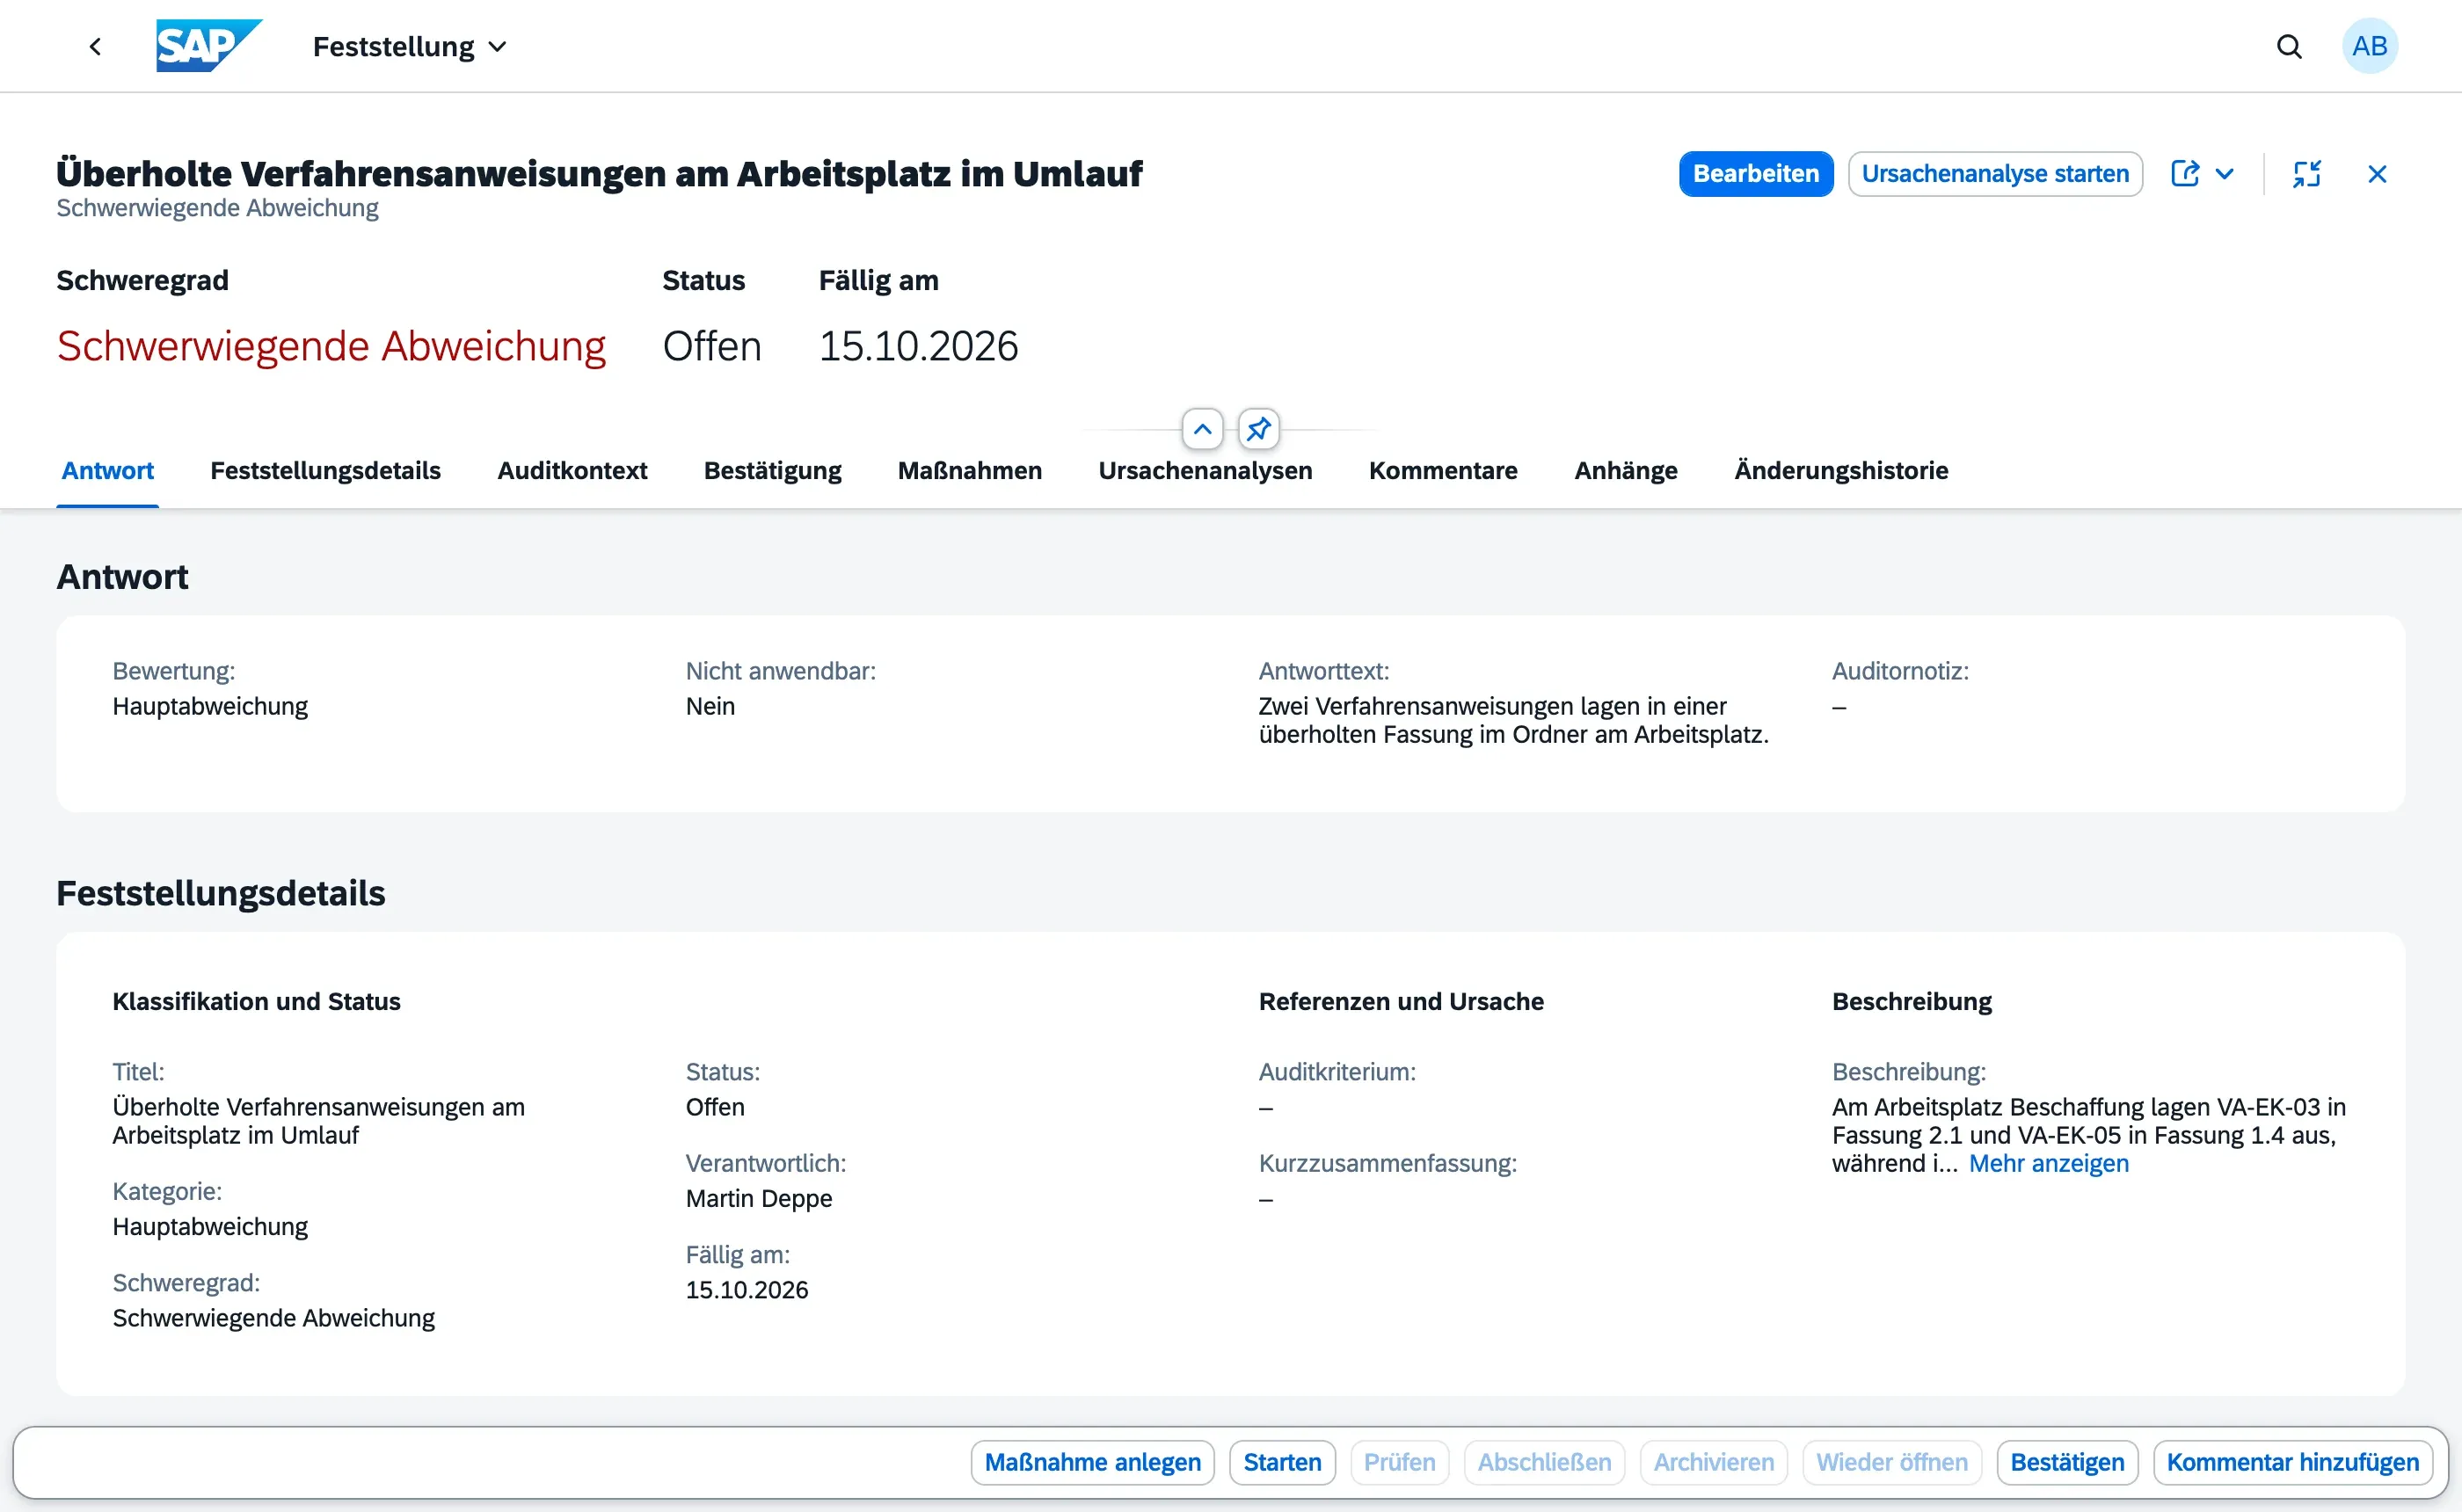Open the AB user avatar menu
The width and height of the screenshot is (2462, 1512).
[2369, 46]
